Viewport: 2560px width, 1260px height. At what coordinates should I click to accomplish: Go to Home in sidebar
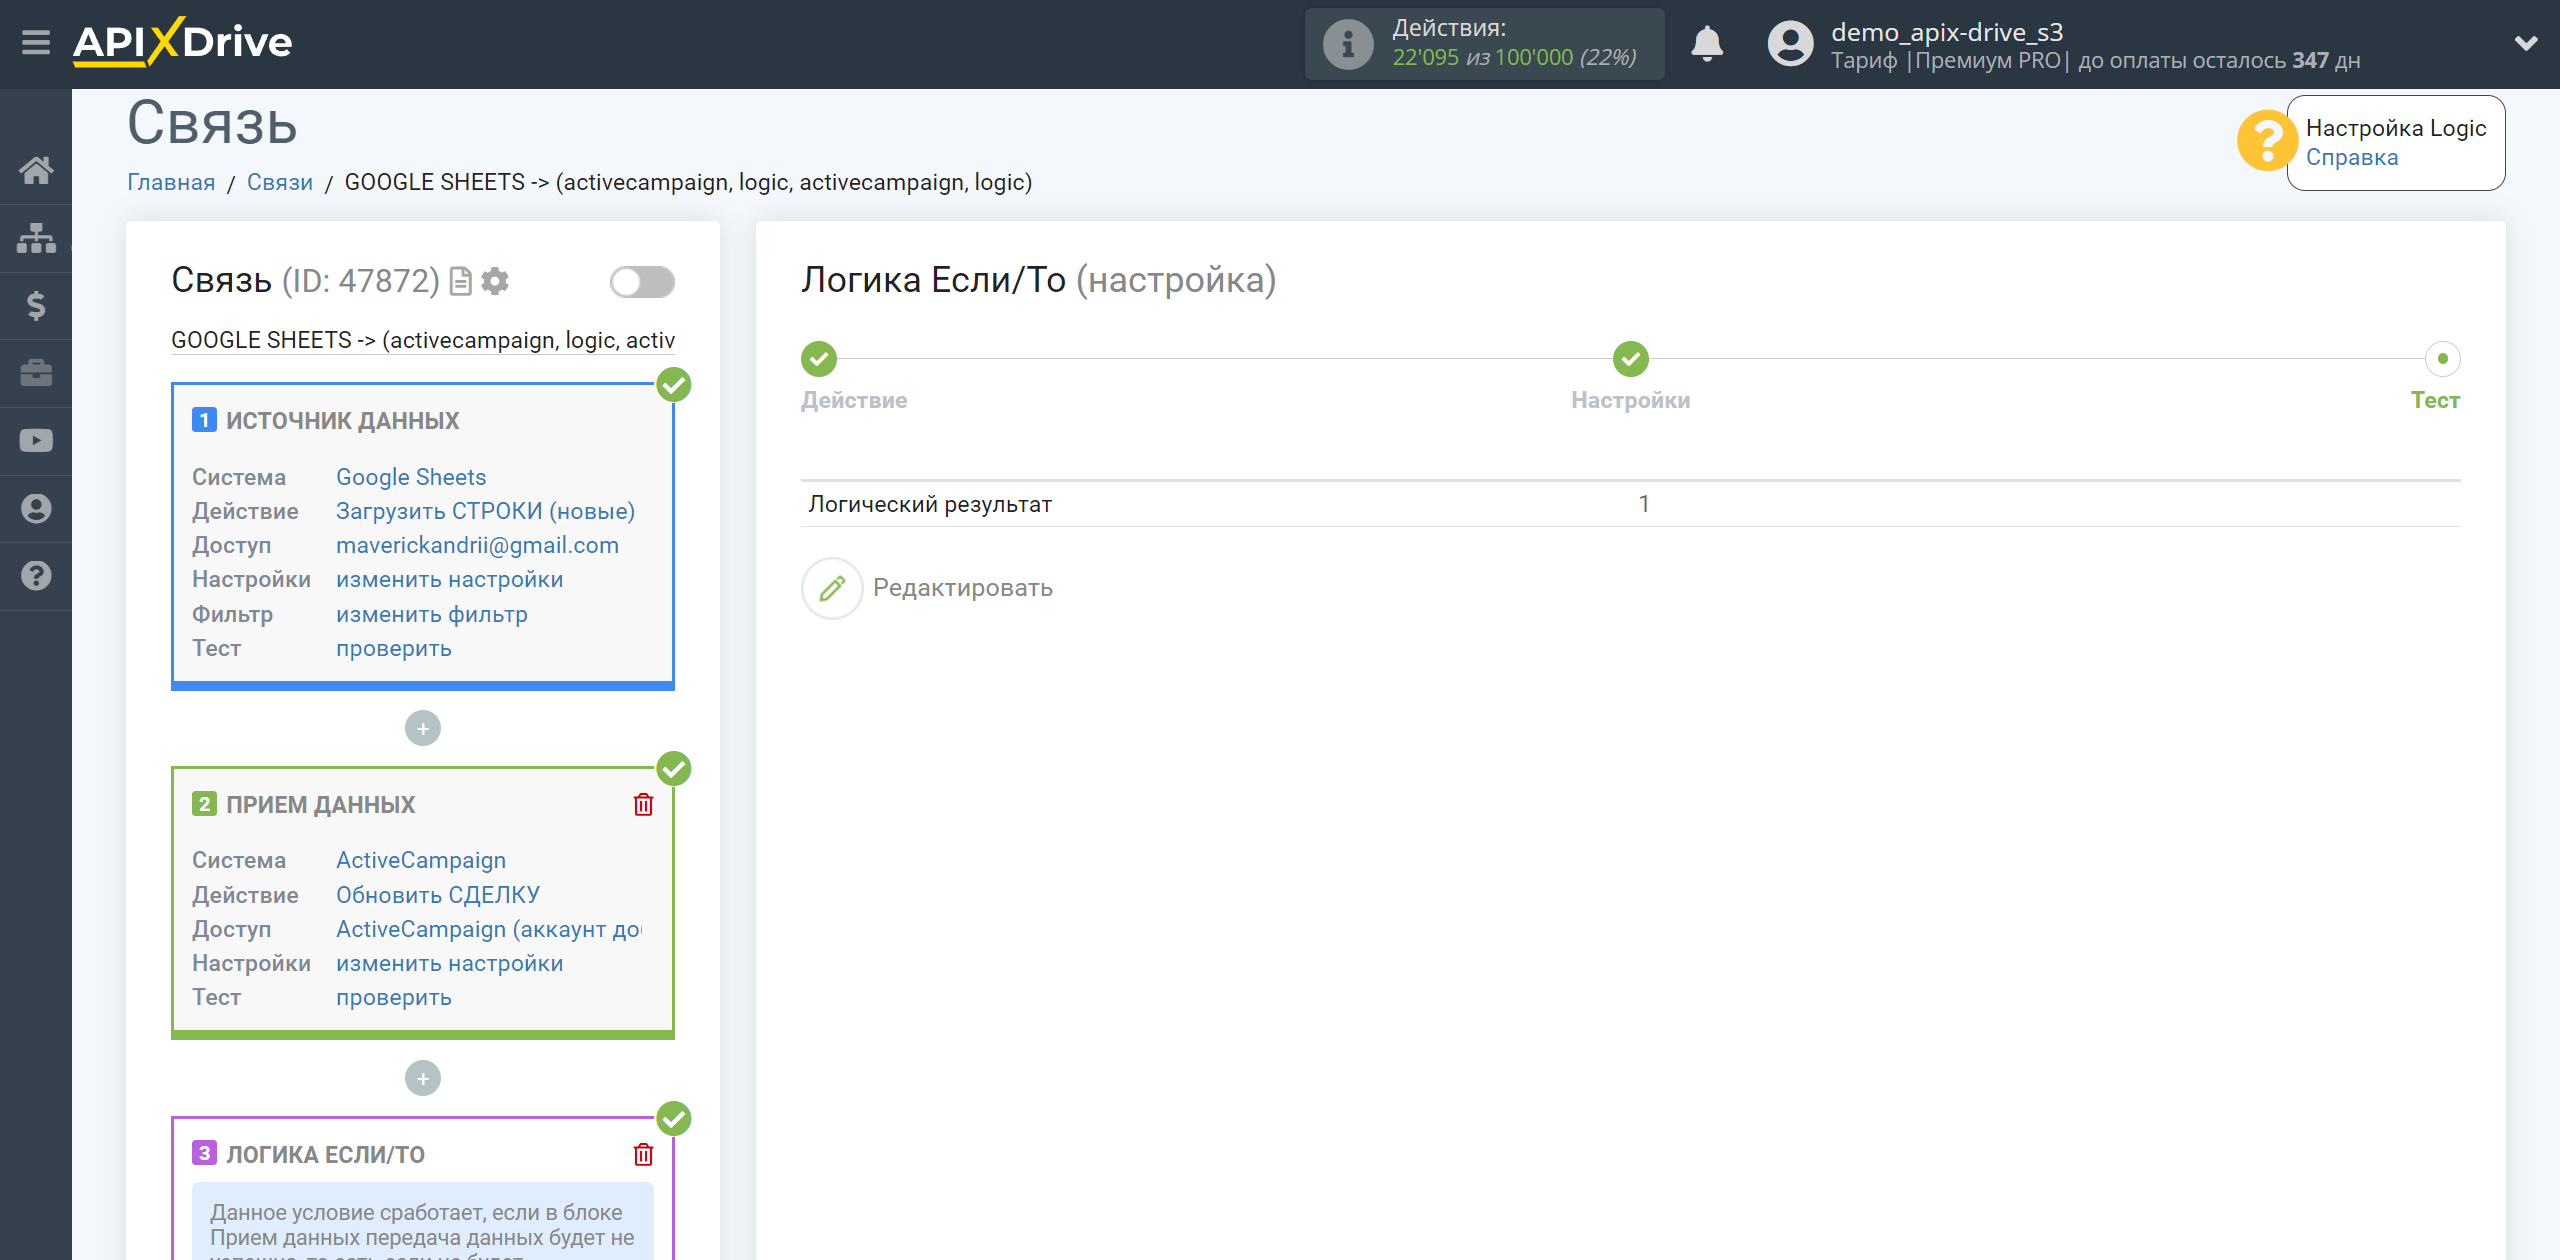(x=36, y=170)
